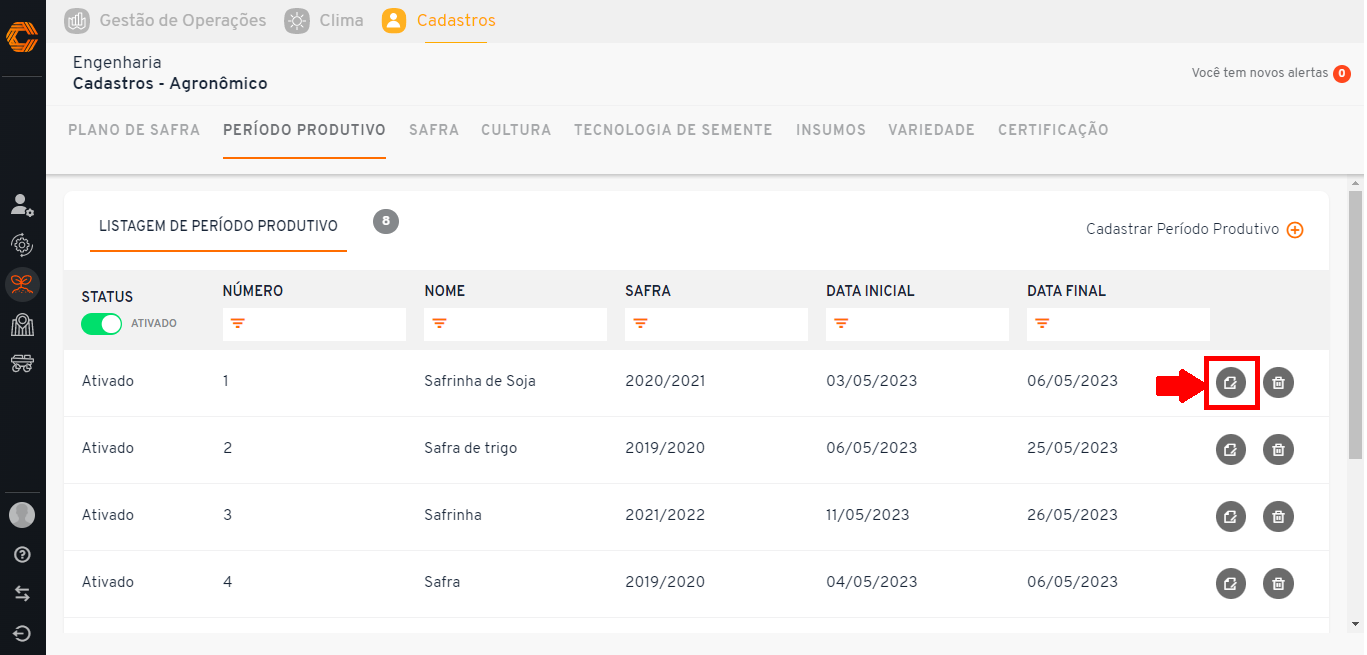Open user settings icon in sidebar

[22, 205]
